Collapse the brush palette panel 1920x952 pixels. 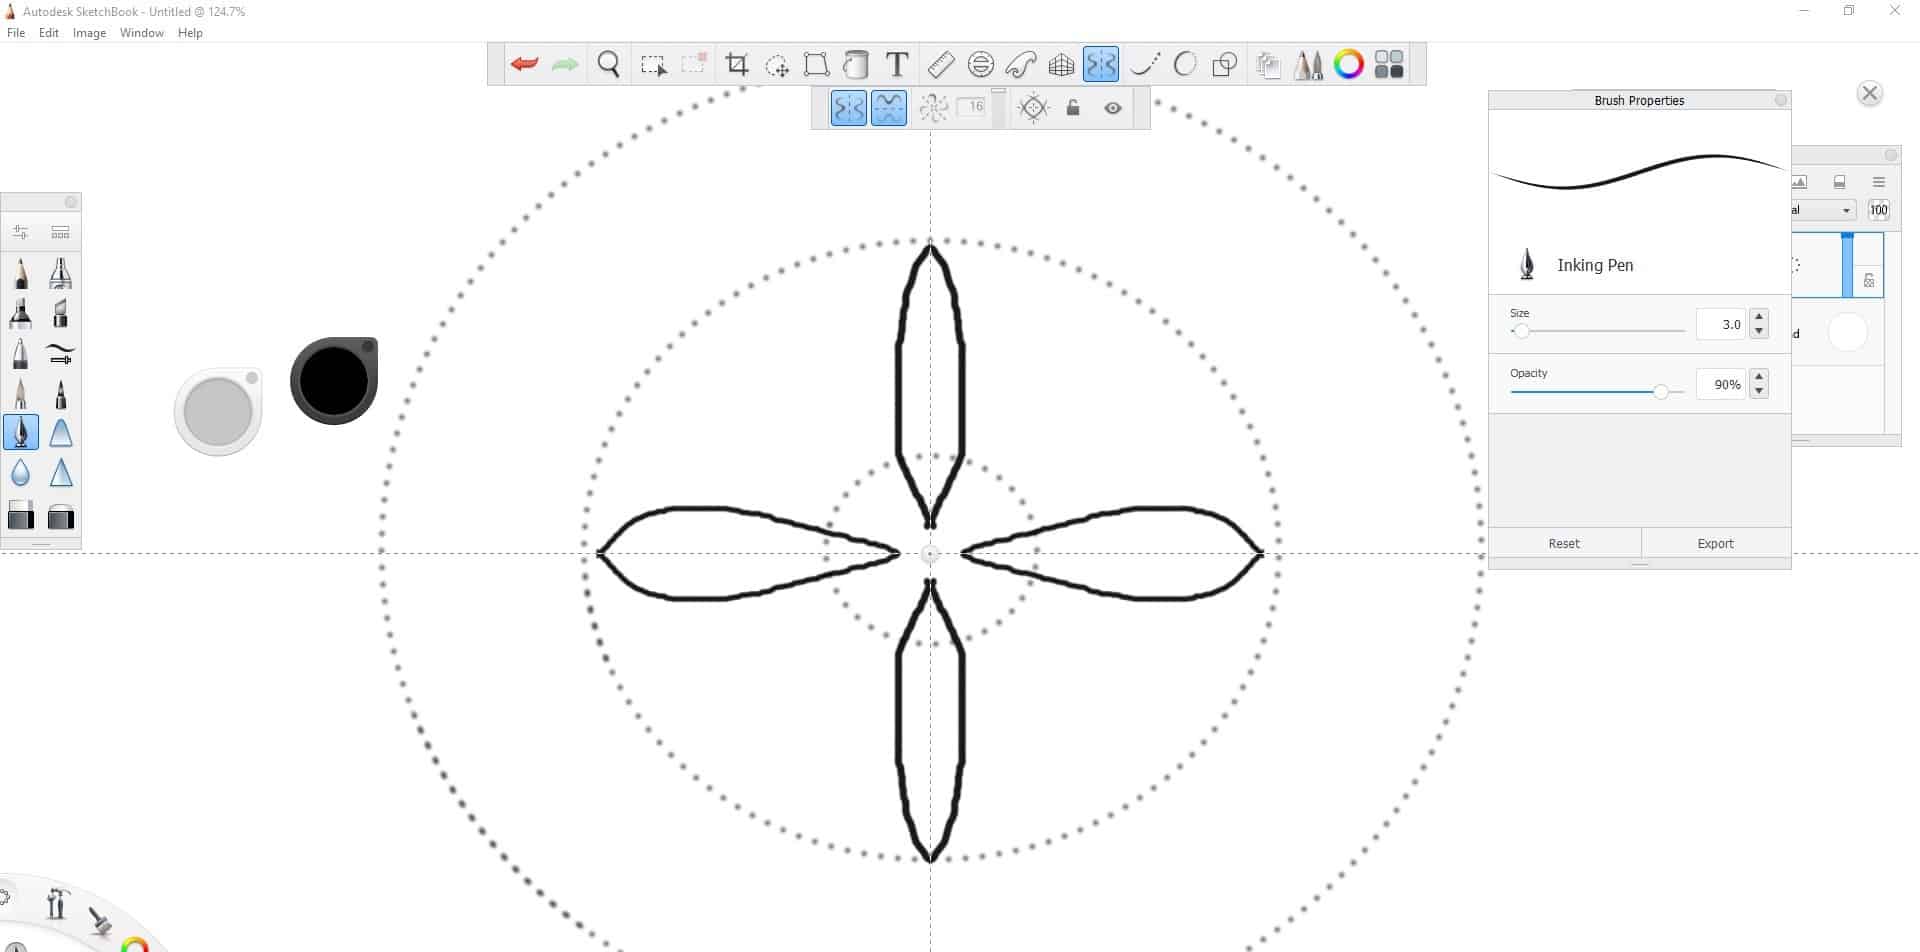click(x=70, y=201)
